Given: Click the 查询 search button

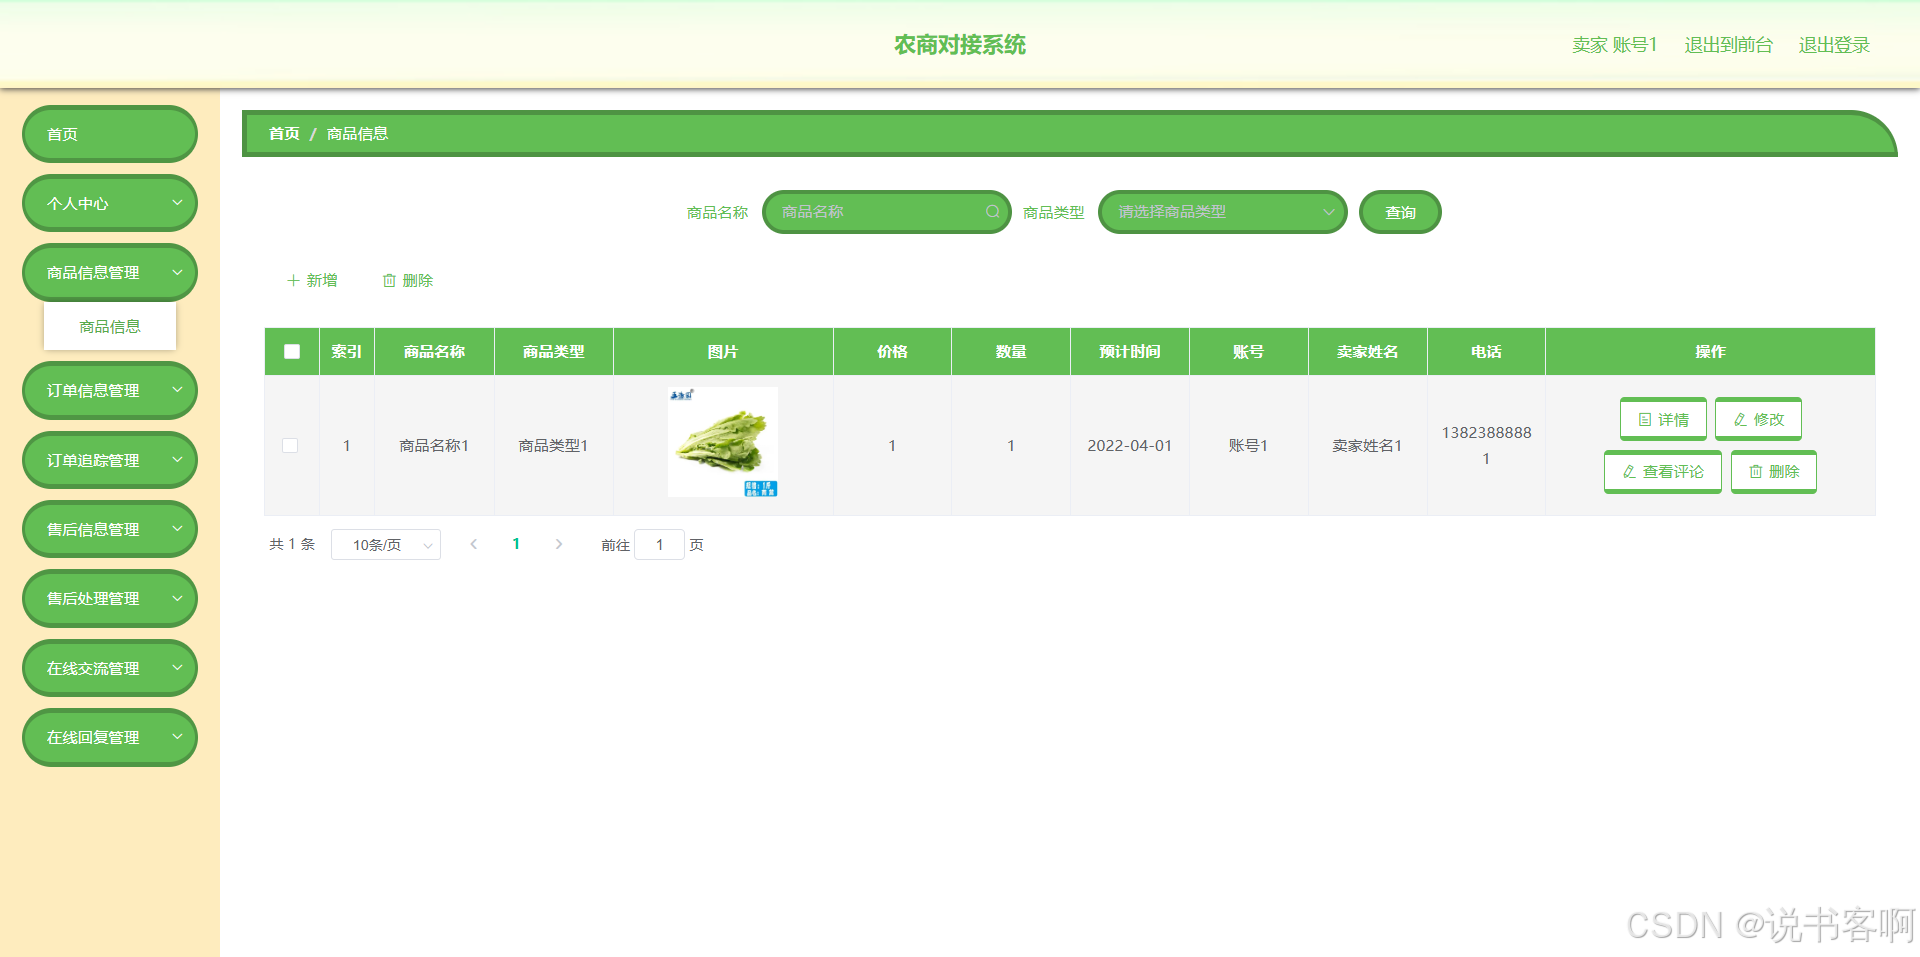Looking at the screenshot, I should [x=1400, y=212].
